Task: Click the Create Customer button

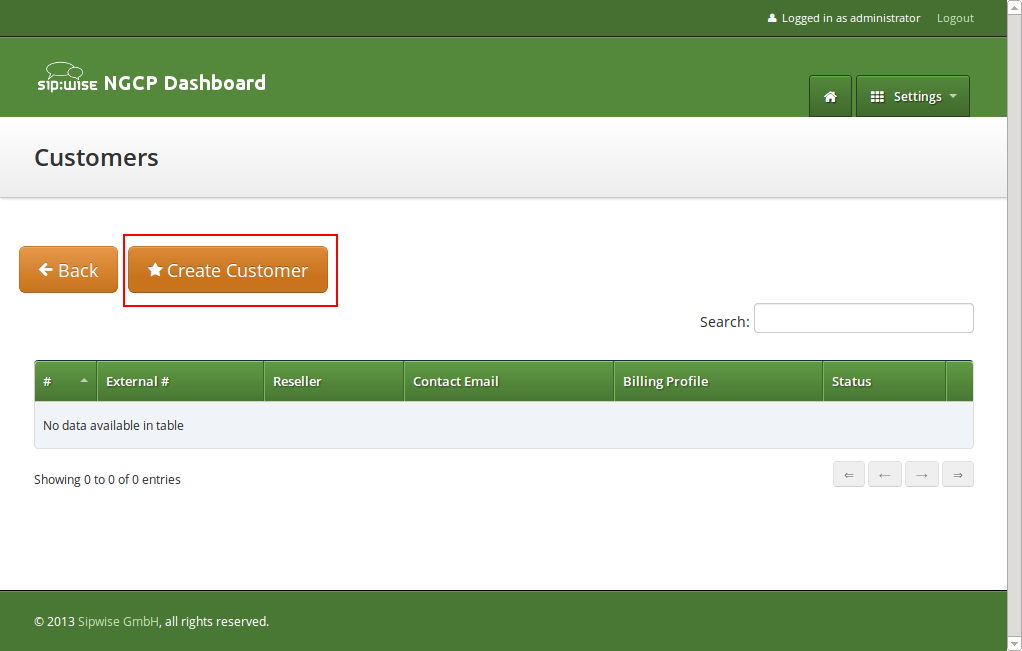Action: pos(228,270)
